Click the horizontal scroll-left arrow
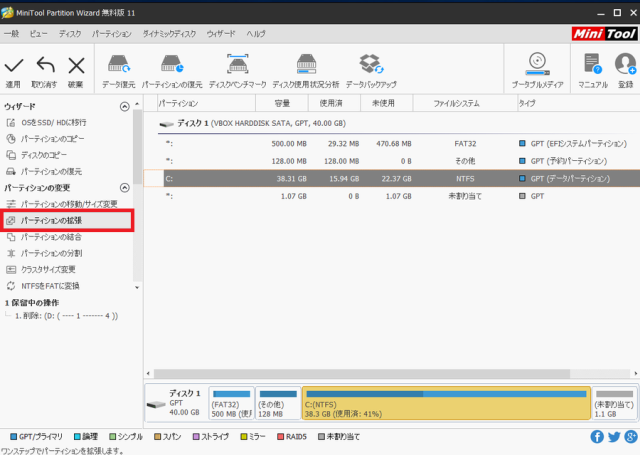This screenshot has width=640, height=455. point(148,373)
